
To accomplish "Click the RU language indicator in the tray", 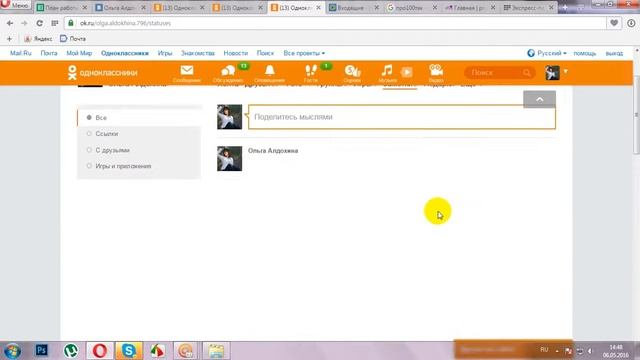I will point(544,350).
